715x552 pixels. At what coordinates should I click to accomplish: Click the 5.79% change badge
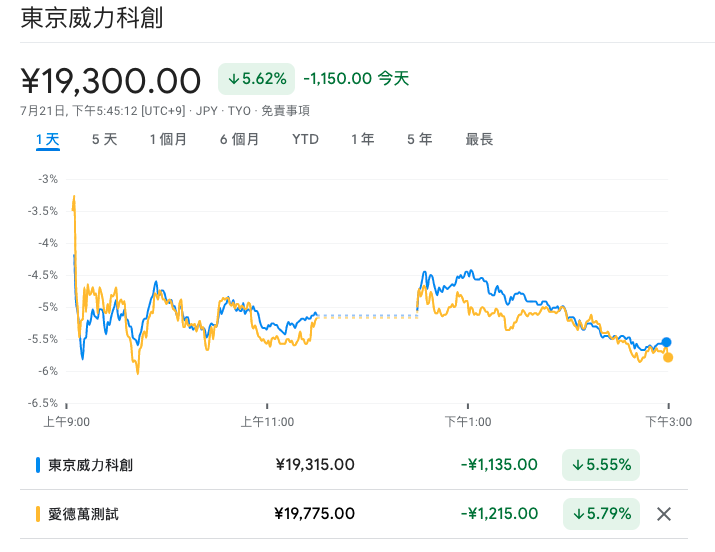[x=601, y=514]
